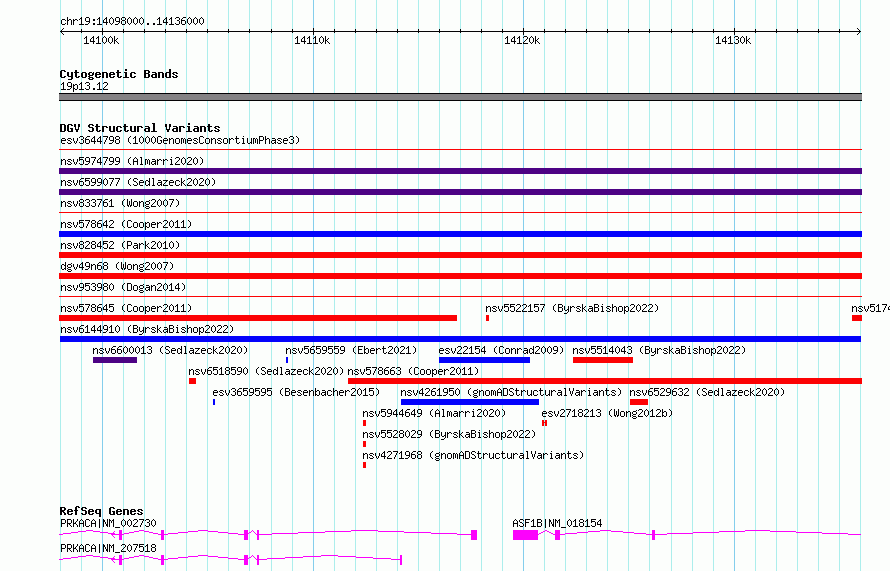Open esv3659595 (Besenbacher2015) label
Screen dimensions: 890x571
pyautogui.click(x=296, y=392)
